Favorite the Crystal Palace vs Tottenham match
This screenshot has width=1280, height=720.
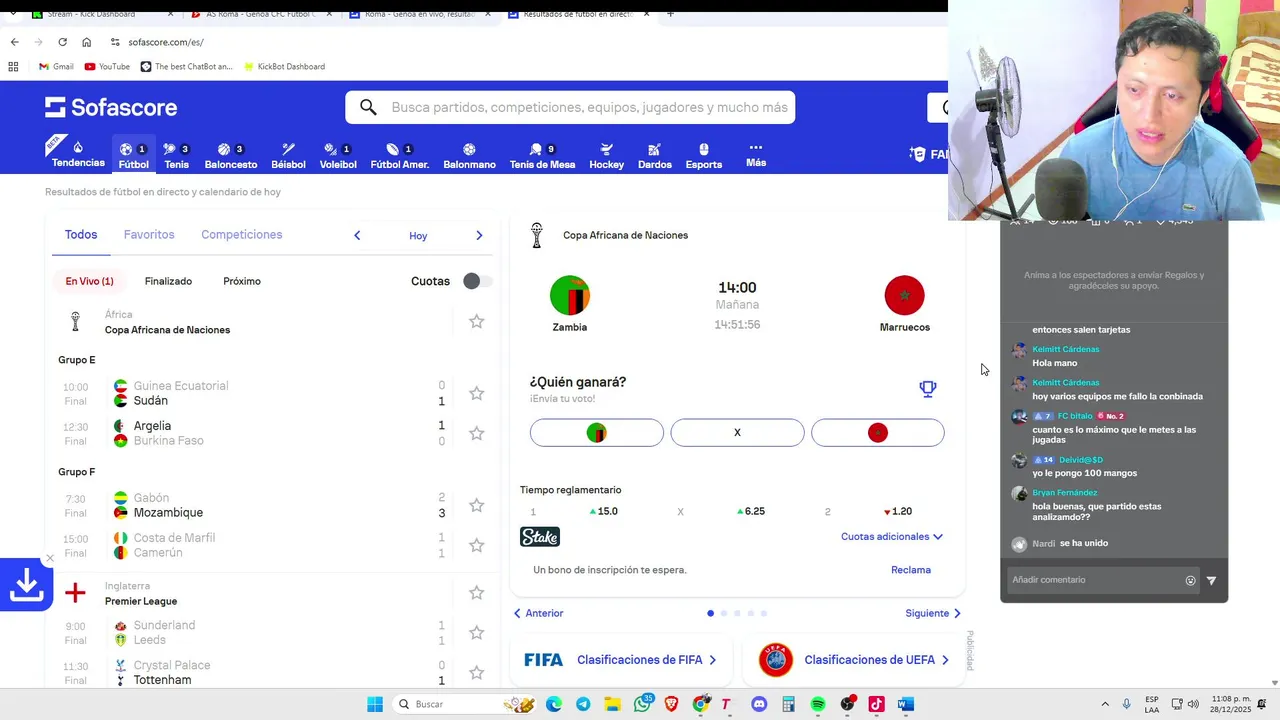tap(477, 672)
